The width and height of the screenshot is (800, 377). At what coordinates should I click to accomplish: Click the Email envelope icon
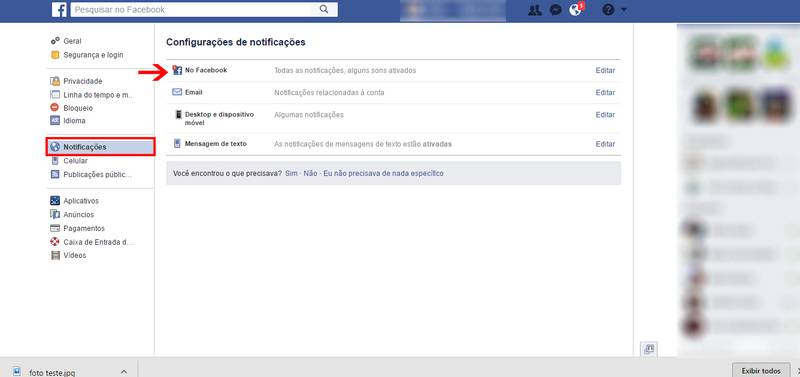177,92
